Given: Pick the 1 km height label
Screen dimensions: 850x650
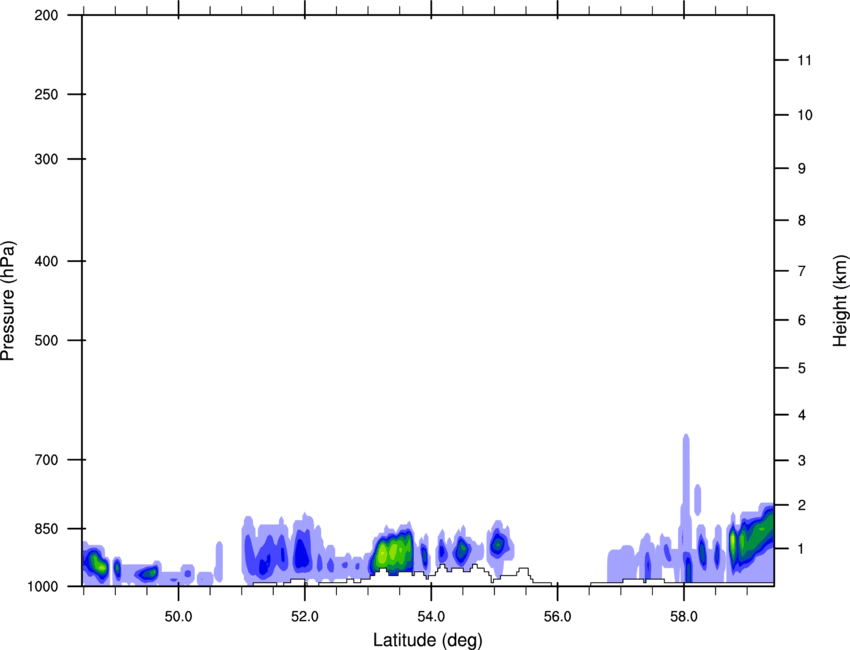Looking at the screenshot, I should tap(802, 549).
